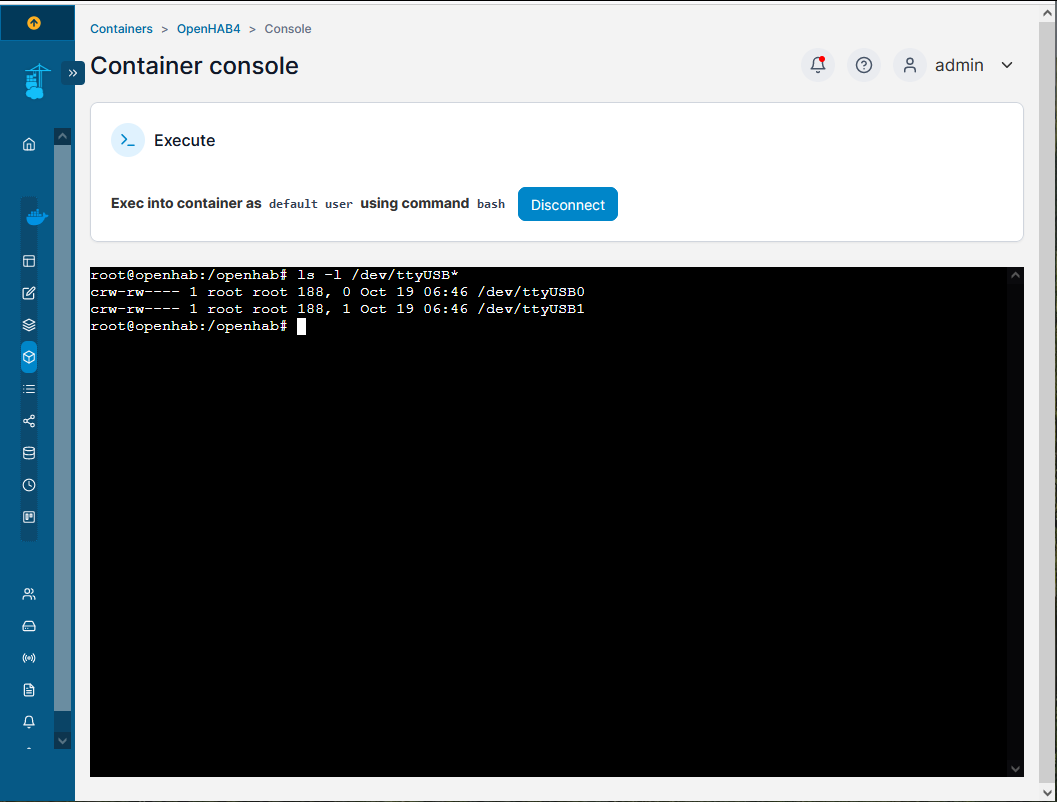Click the sidebar scrollbar up arrow

63,136
